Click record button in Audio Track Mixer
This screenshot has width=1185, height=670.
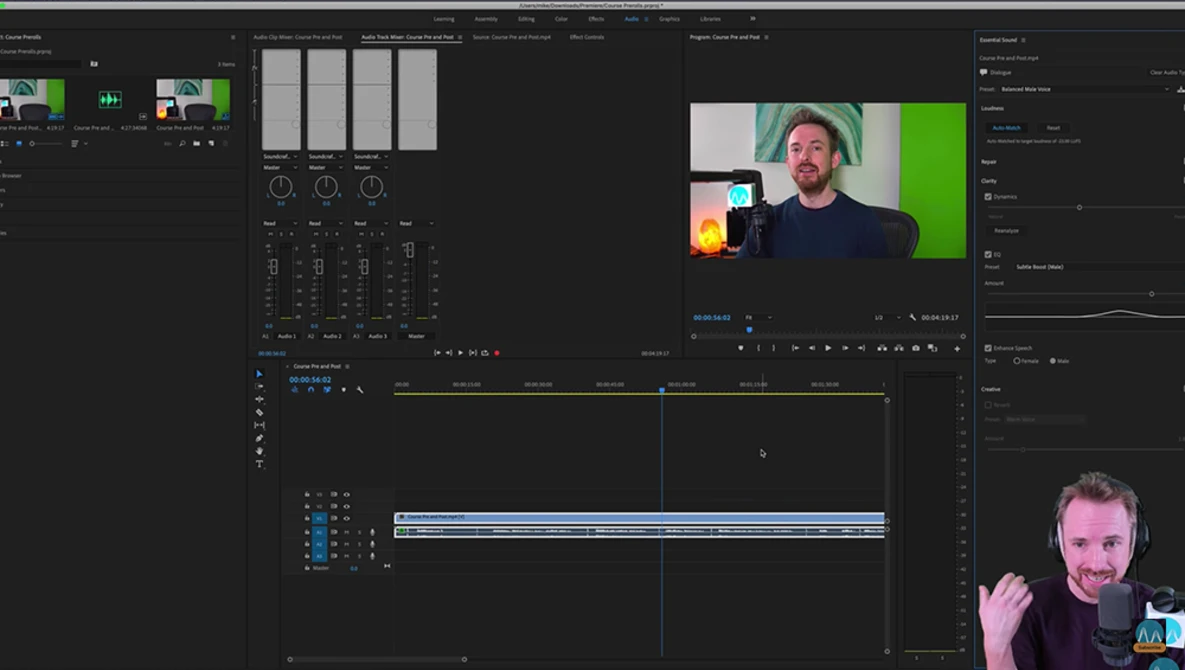click(497, 353)
